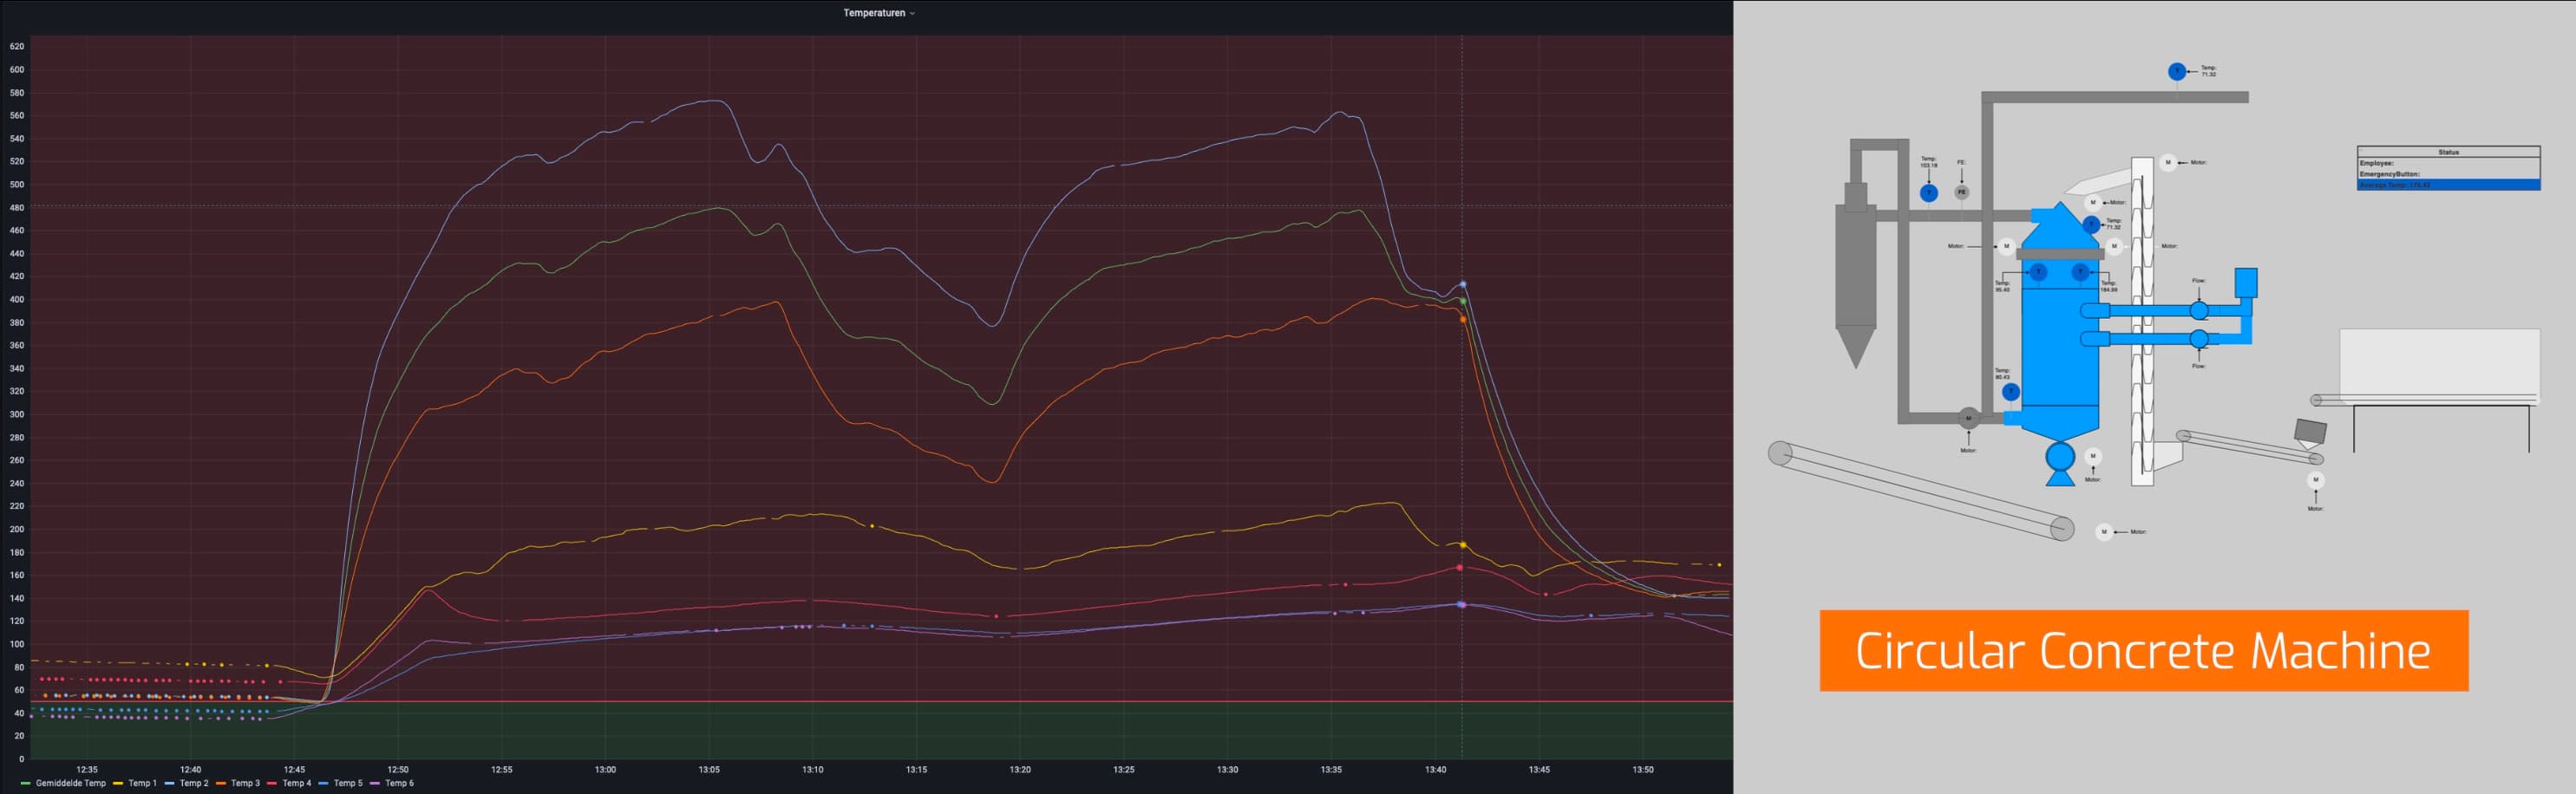Click the 12:45 x-axis time label
2576x794 pixels.
(x=294, y=769)
